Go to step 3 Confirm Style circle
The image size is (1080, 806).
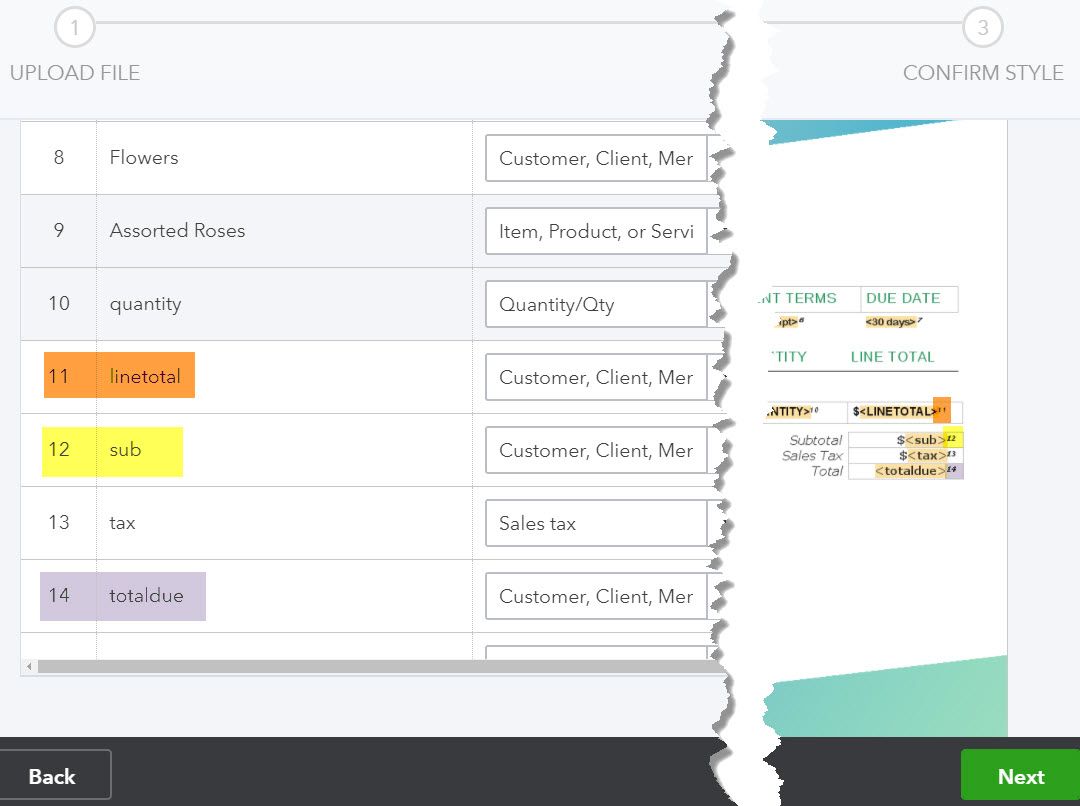click(x=982, y=27)
